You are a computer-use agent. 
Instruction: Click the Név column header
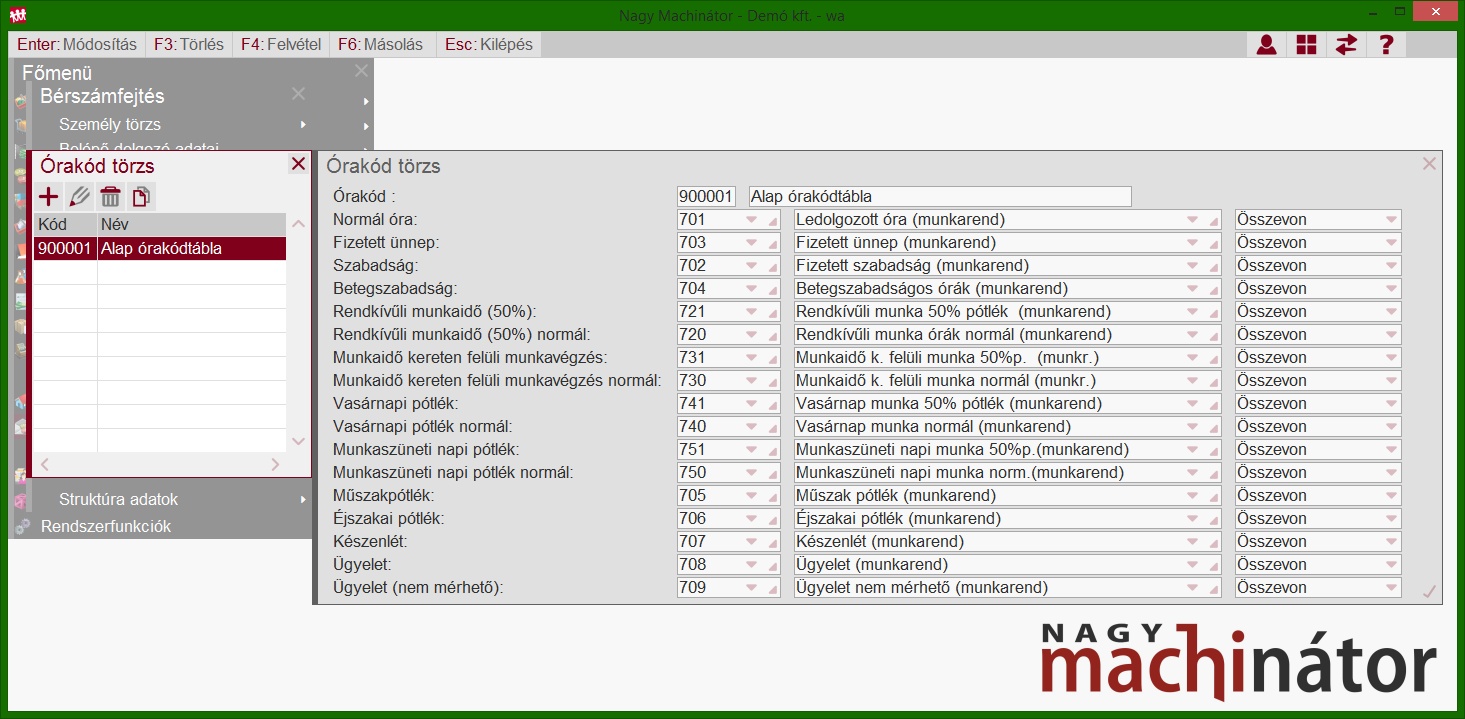[192, 225]
